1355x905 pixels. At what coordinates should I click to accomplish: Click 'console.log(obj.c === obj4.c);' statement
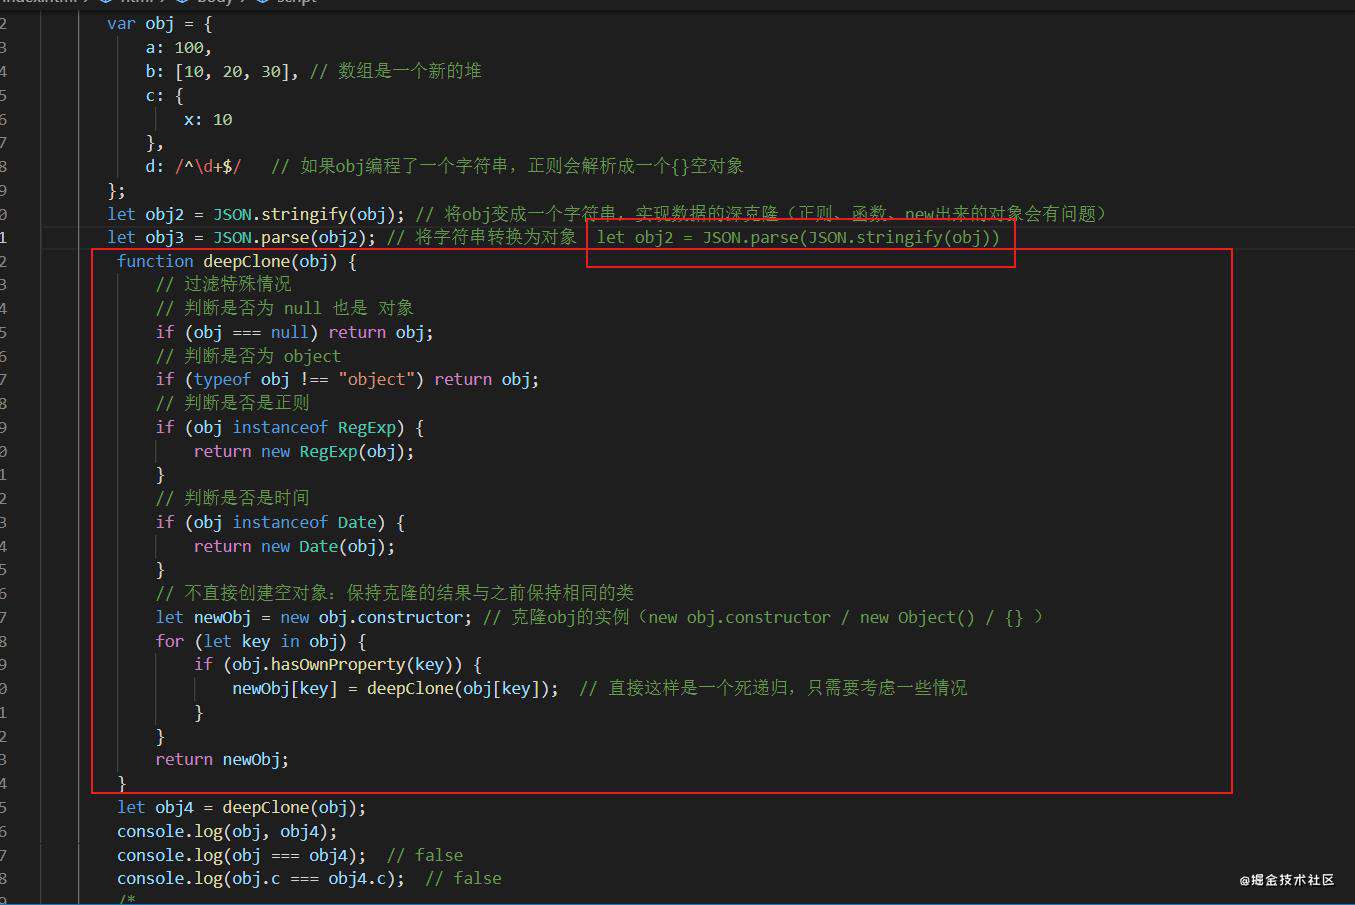(x=261, y=878)
